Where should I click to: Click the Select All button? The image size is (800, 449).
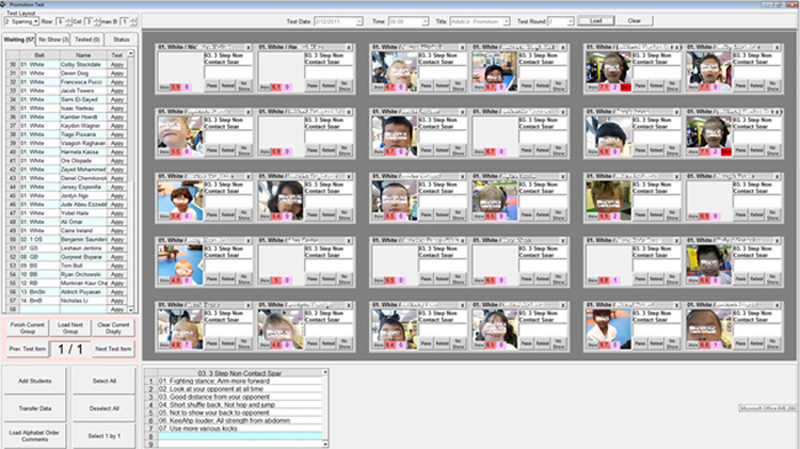pos(106,381)
